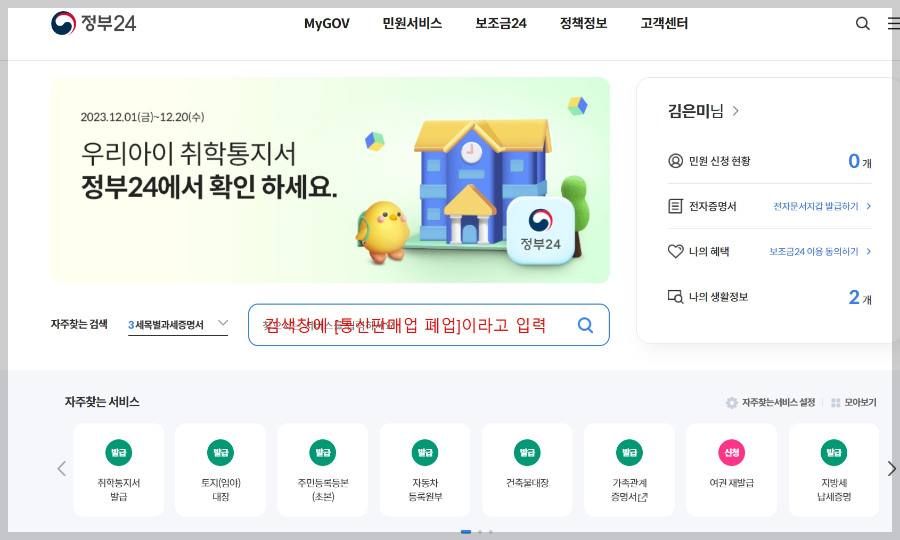
Task: Open 건축물대장 service card
Action: click(x=527, y=469)
